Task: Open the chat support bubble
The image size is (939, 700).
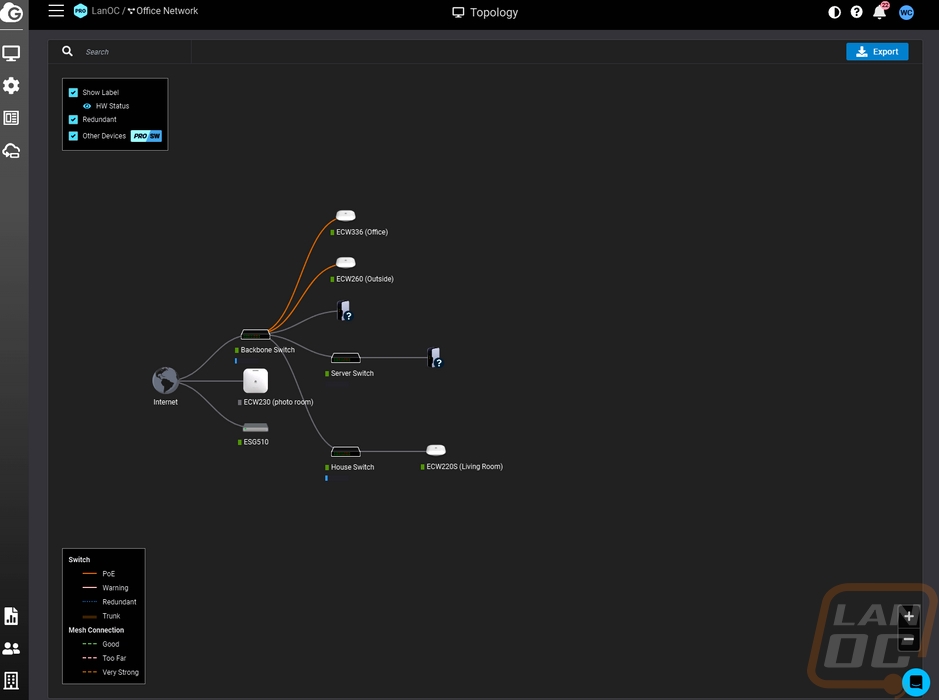Action: [916, 681]
